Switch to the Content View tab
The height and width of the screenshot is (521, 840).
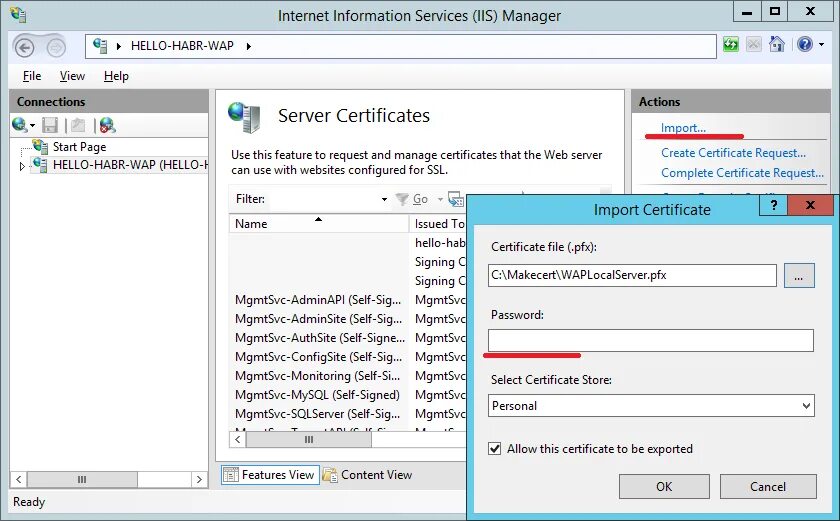367,475
